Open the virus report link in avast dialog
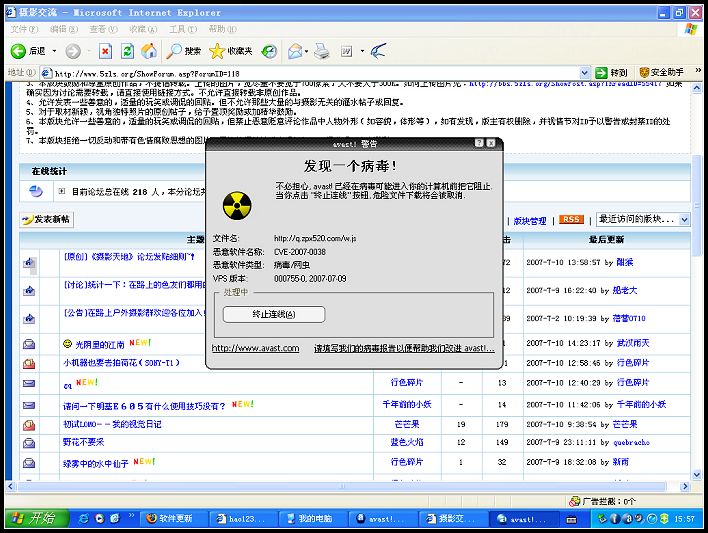This screenshot has width=708, height=533. tap(404, 348)
